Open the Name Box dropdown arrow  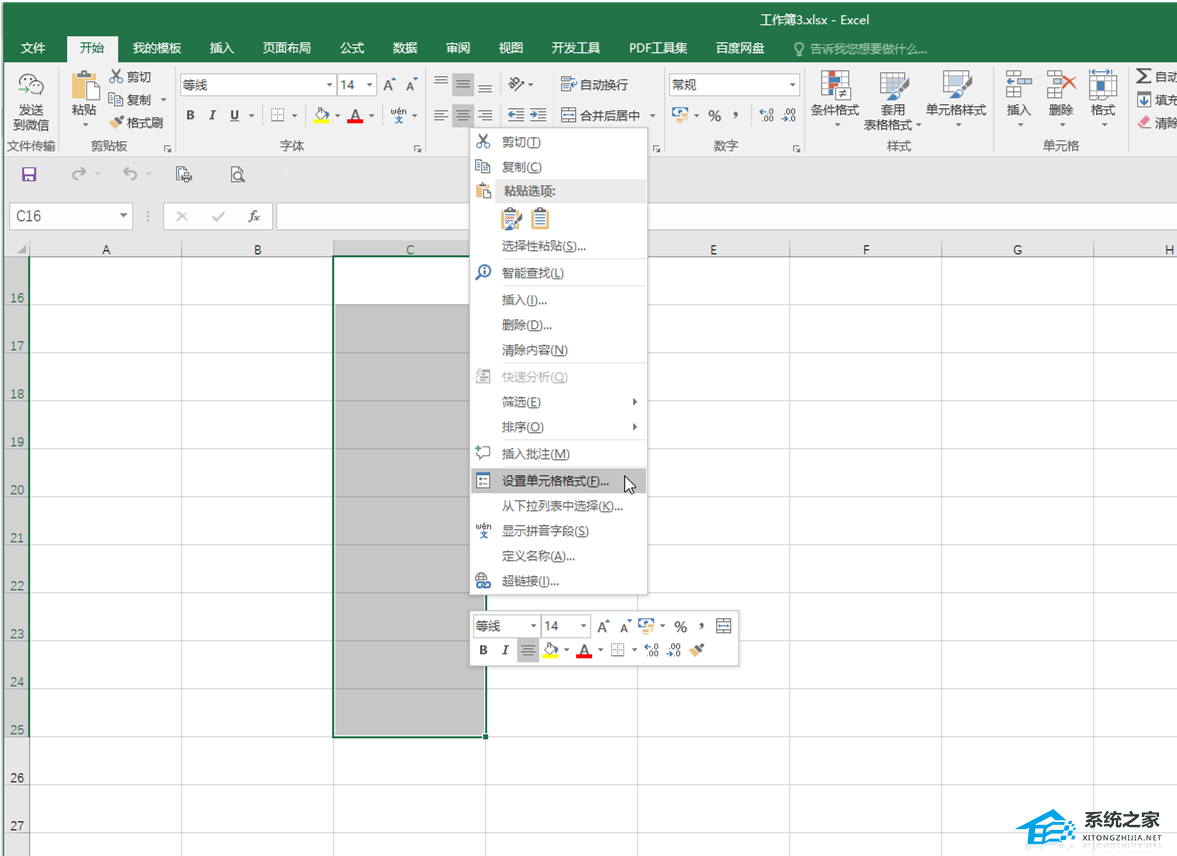124,216
